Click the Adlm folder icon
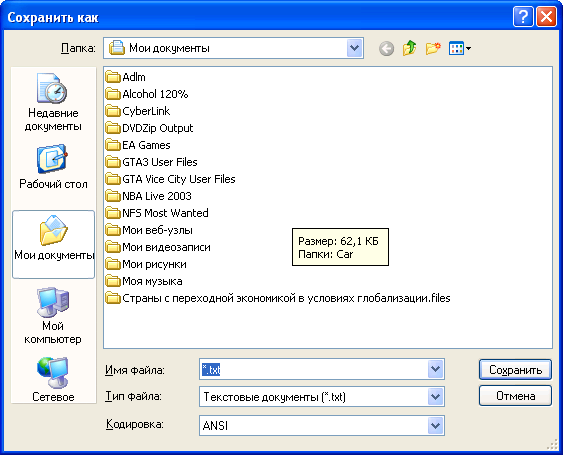The image size is (563, 455). click(113, 77)
